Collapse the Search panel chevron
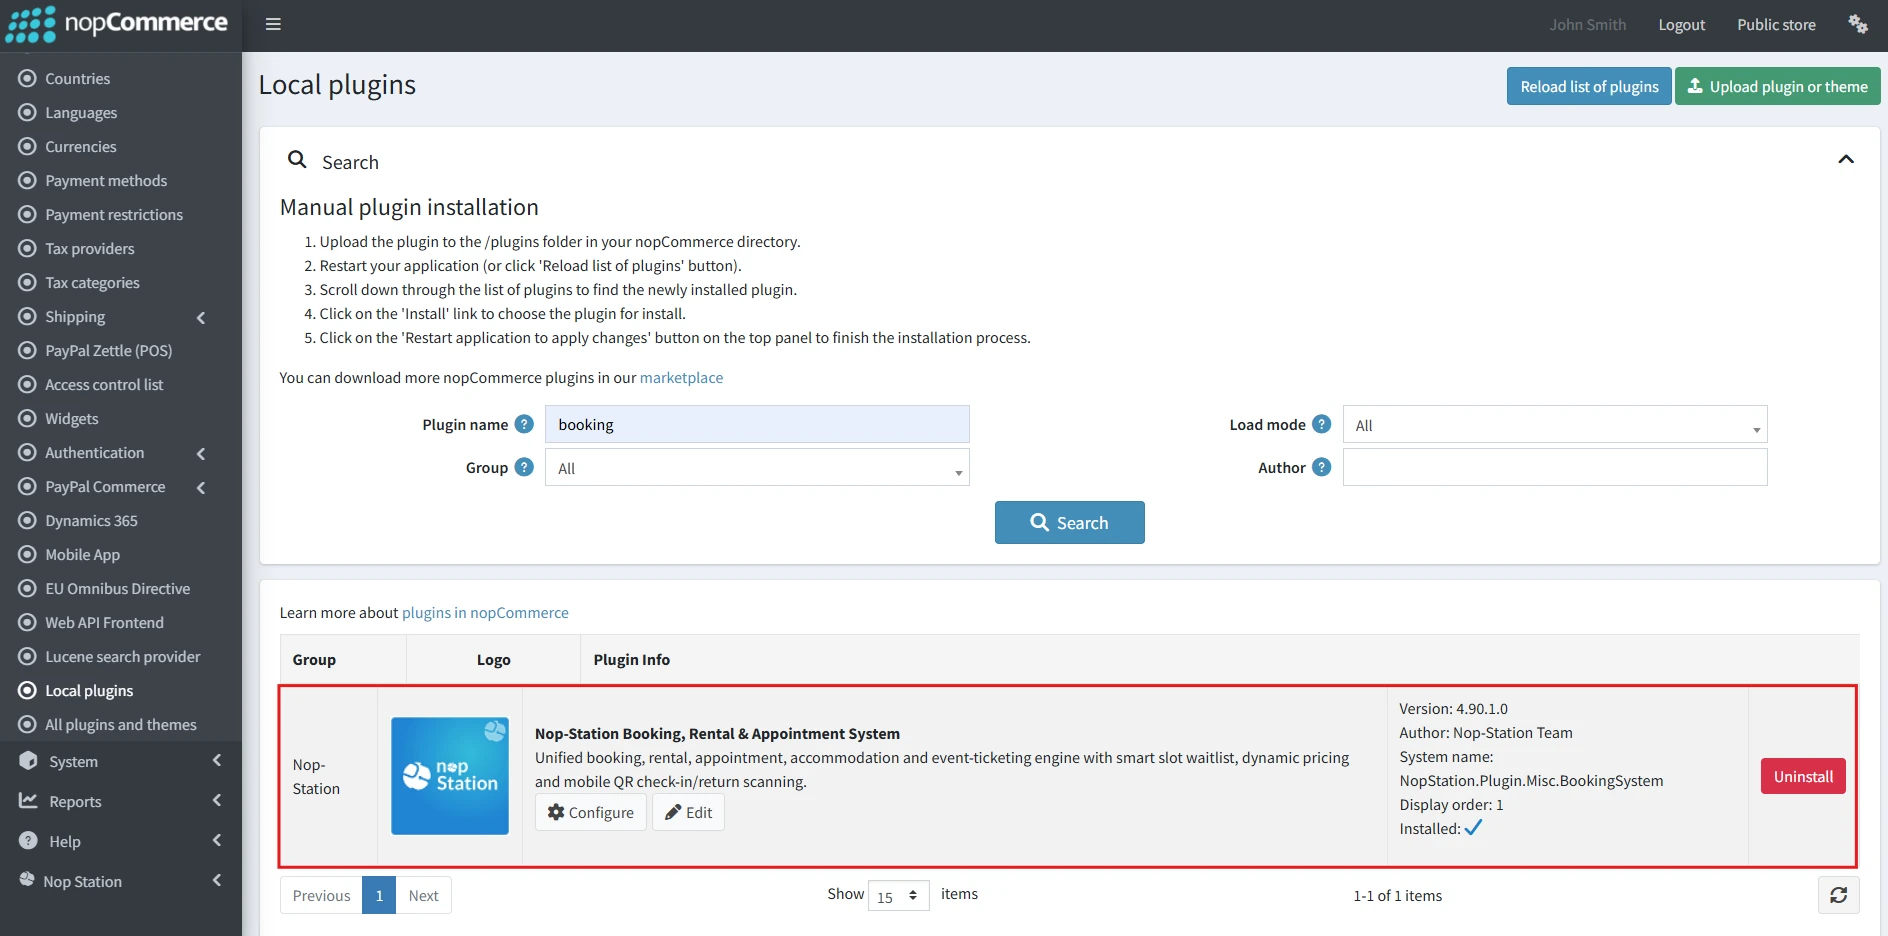This screenshot has height=936, width=1888. point(1846,160)
